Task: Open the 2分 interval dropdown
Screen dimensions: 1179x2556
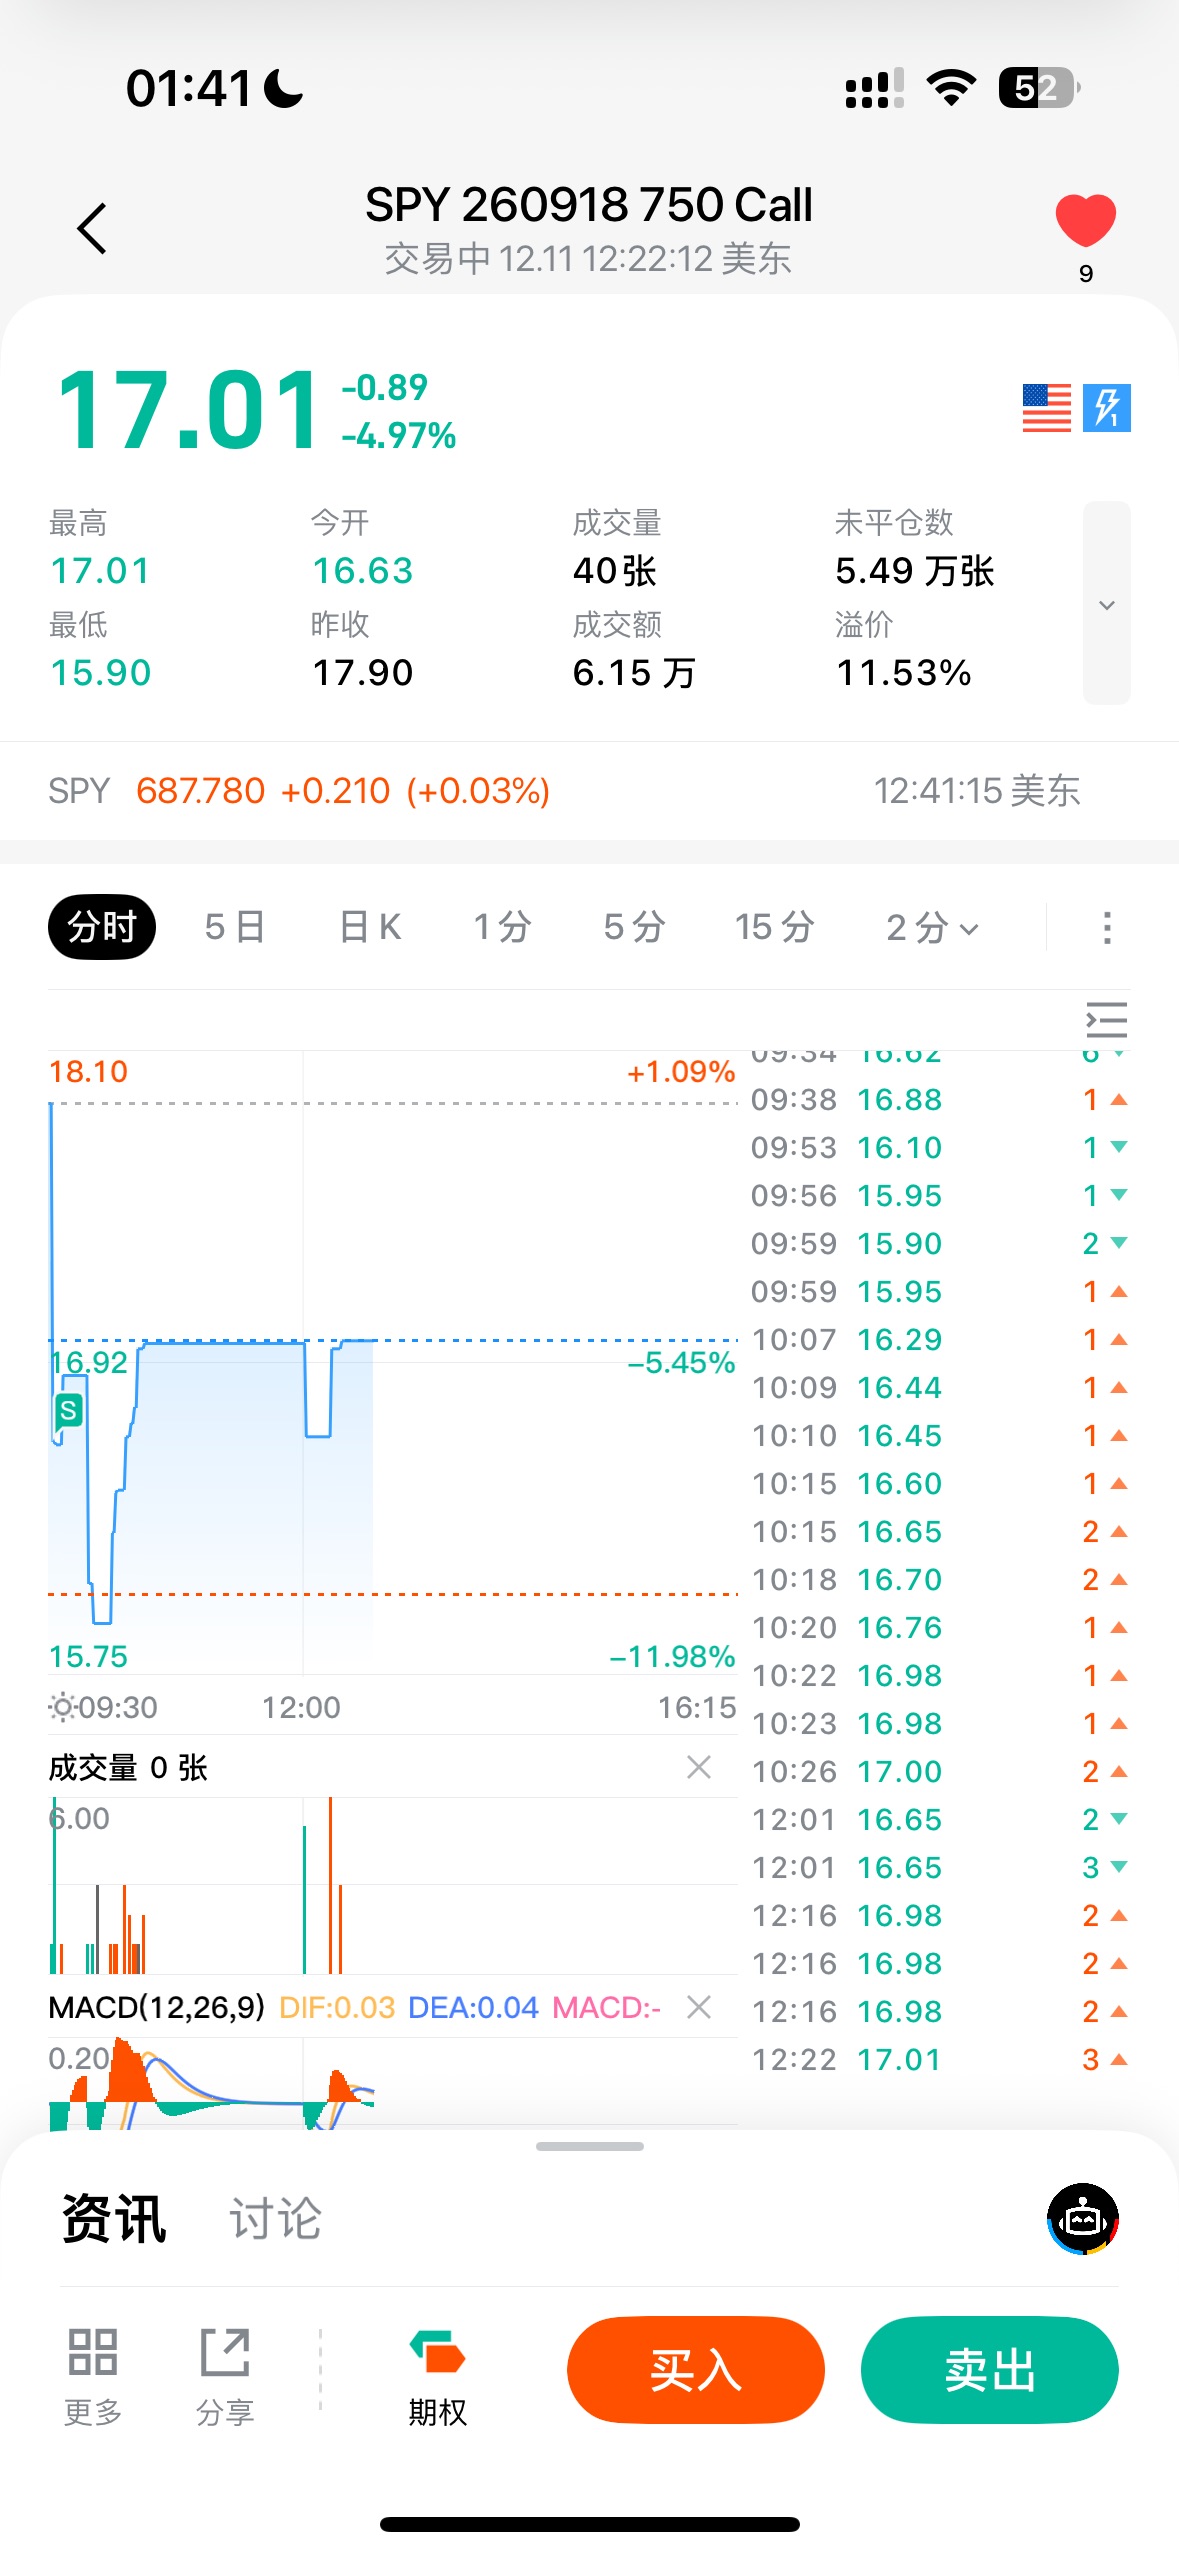Action: (932, 928)
